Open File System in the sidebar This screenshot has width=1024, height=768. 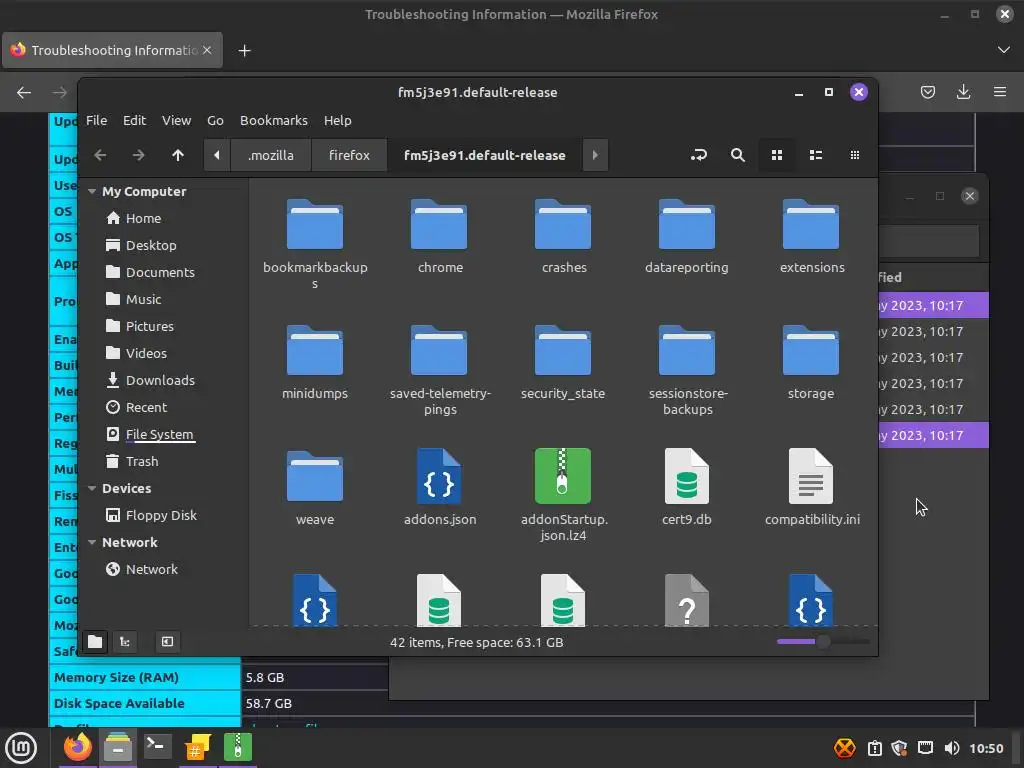(x=150, y=435)
